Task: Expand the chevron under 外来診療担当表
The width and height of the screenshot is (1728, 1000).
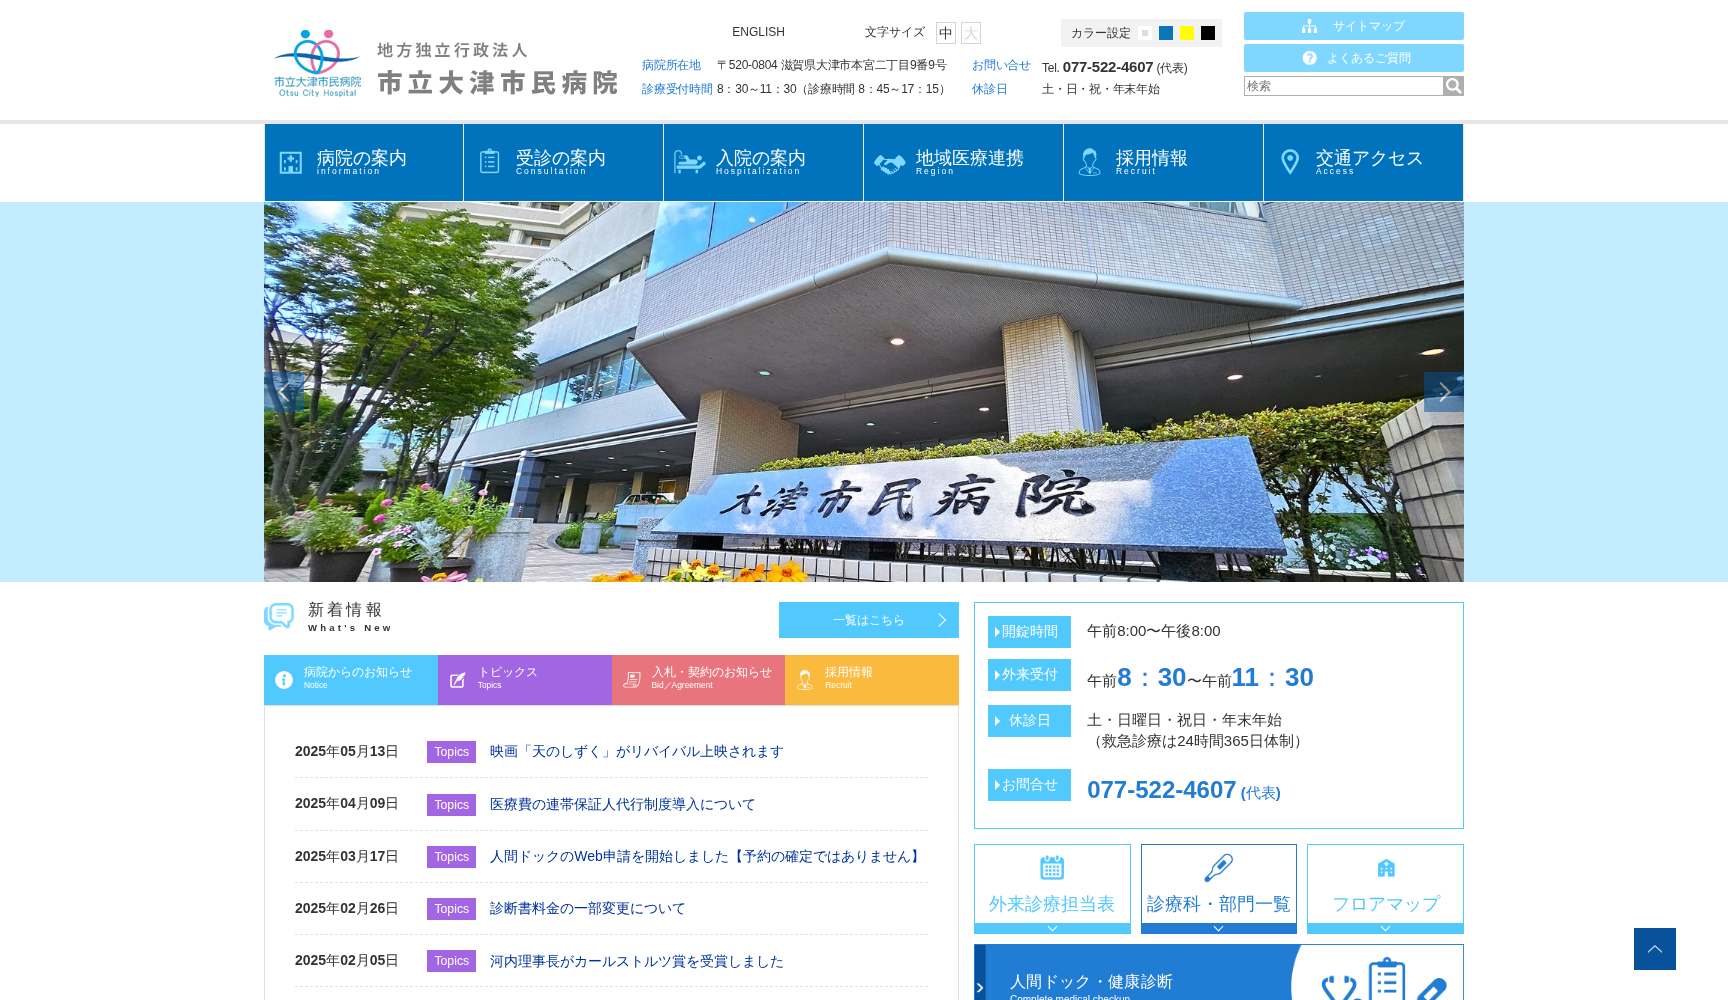Action: pos(1051,928)
